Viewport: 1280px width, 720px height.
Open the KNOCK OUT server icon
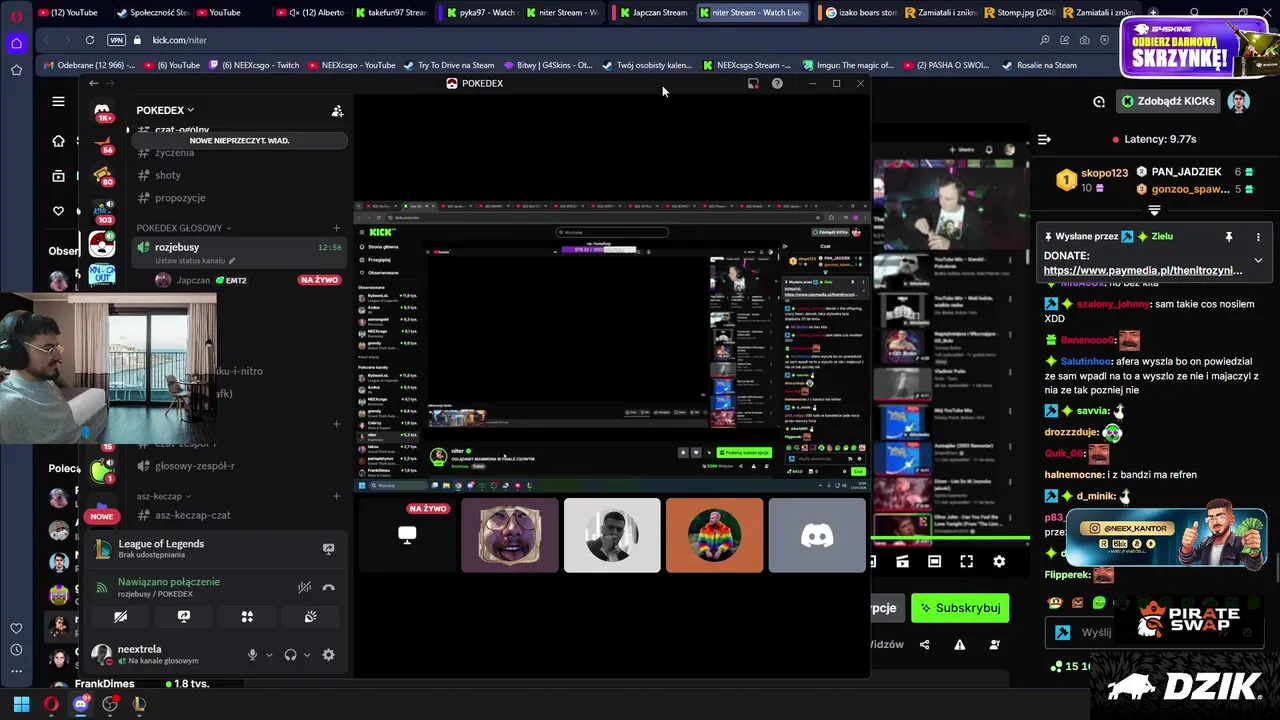click(102, 275)
